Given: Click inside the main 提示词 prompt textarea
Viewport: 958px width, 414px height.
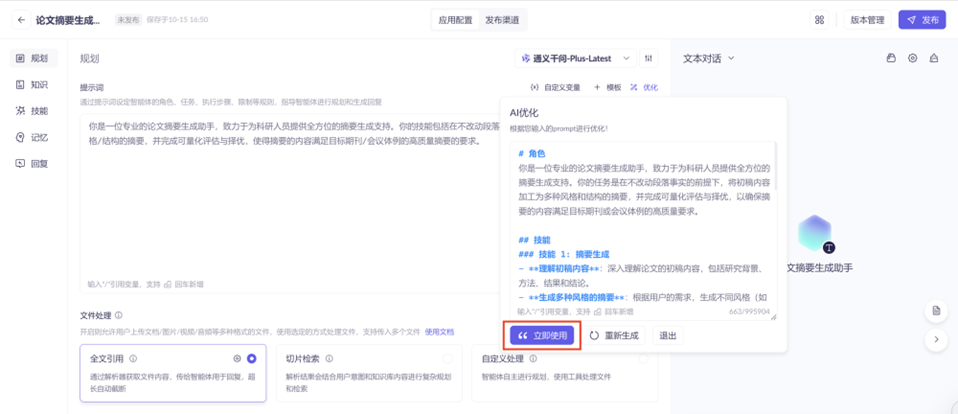Looking at the screenshot, I should coord(290,203).
